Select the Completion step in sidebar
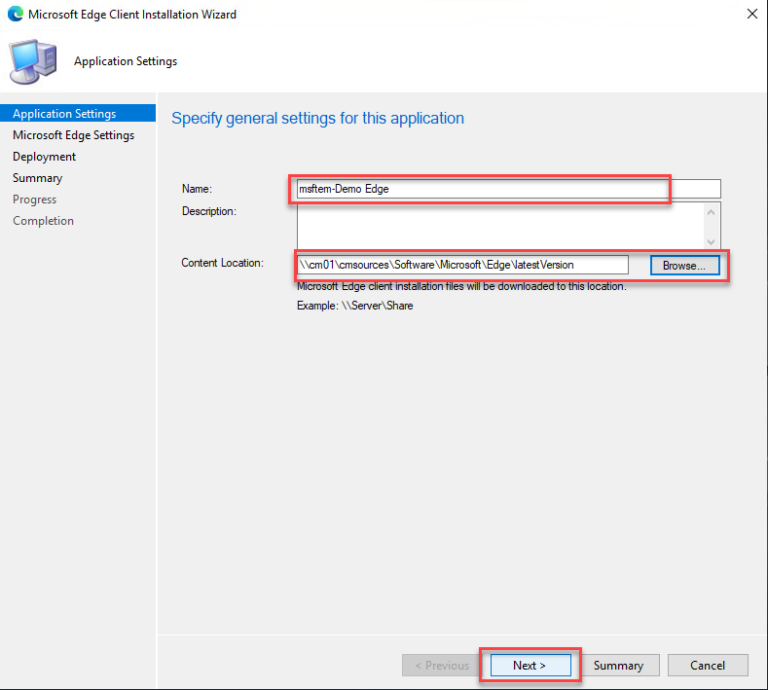The height and width of the screenshot is (690, 768). [43, 221]
